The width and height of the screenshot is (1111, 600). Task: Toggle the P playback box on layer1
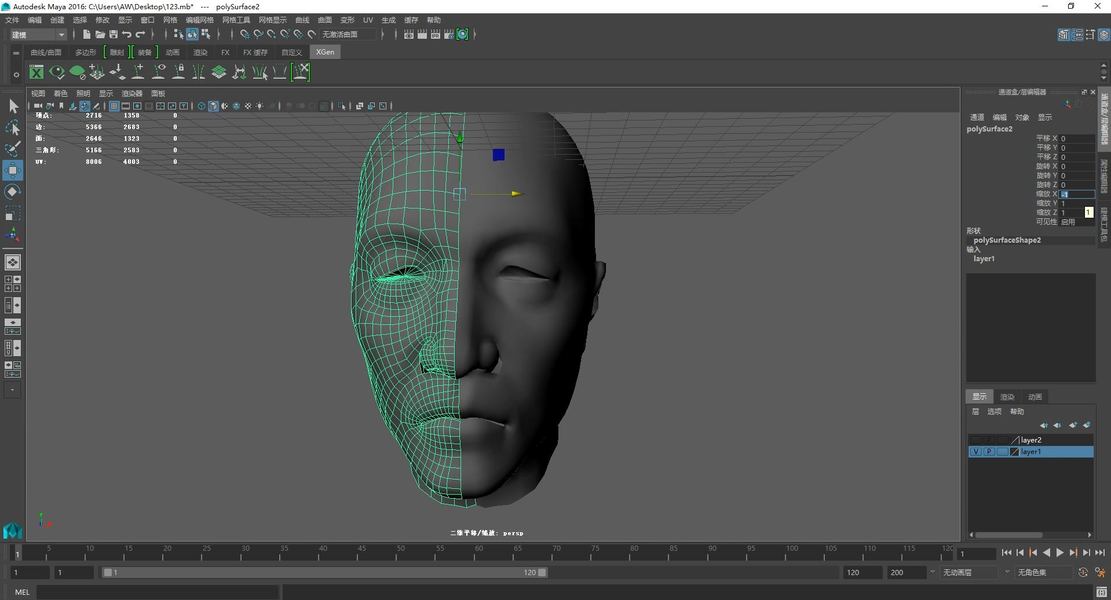pyautogui.click(x=988, y=452)
